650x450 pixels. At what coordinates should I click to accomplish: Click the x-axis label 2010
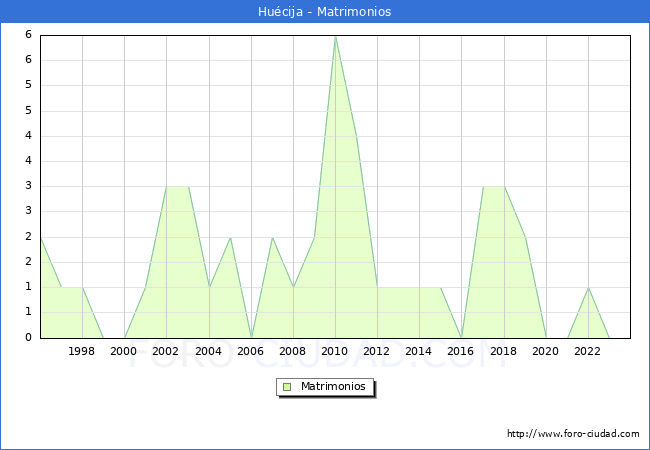coord(335,351)
